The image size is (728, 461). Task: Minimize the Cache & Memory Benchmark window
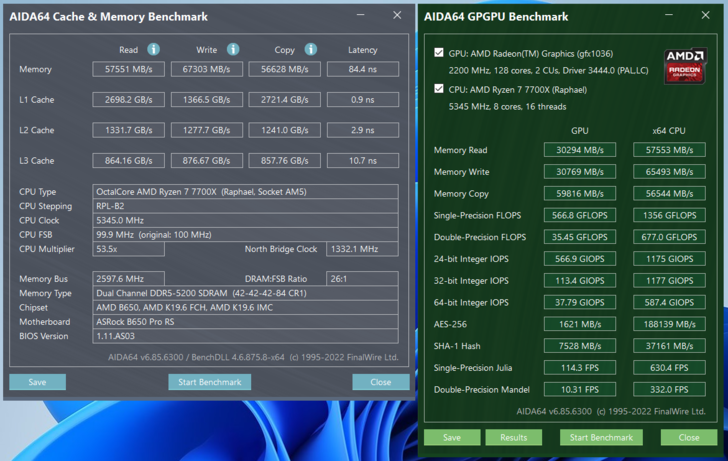click(361, 16)
